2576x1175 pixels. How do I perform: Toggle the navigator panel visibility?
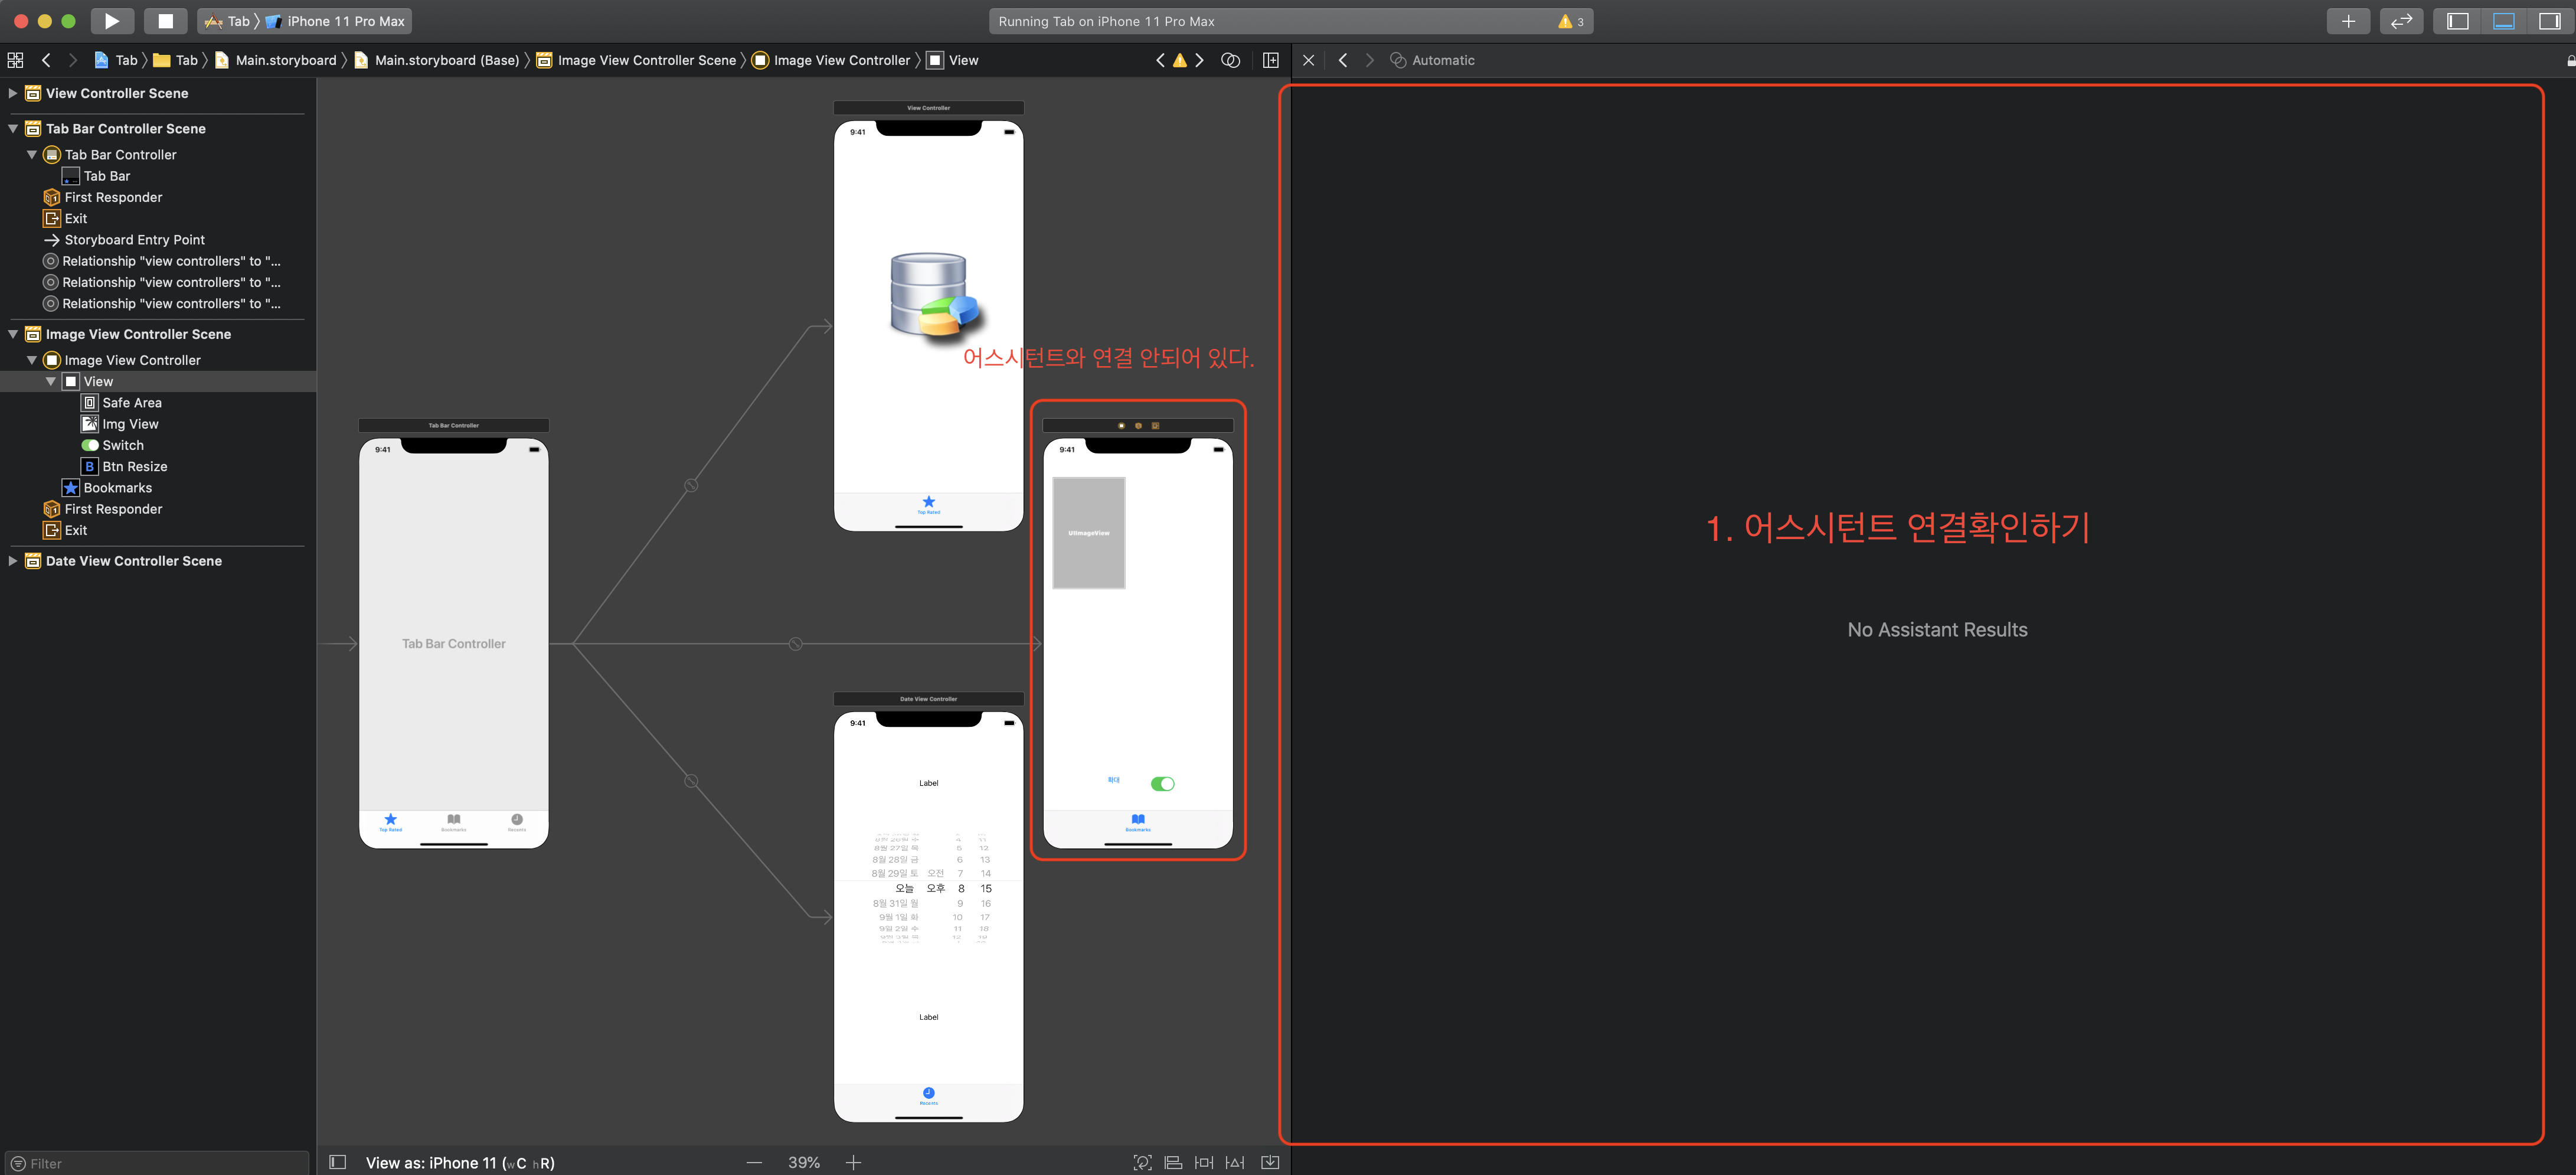pos(2457,21)
